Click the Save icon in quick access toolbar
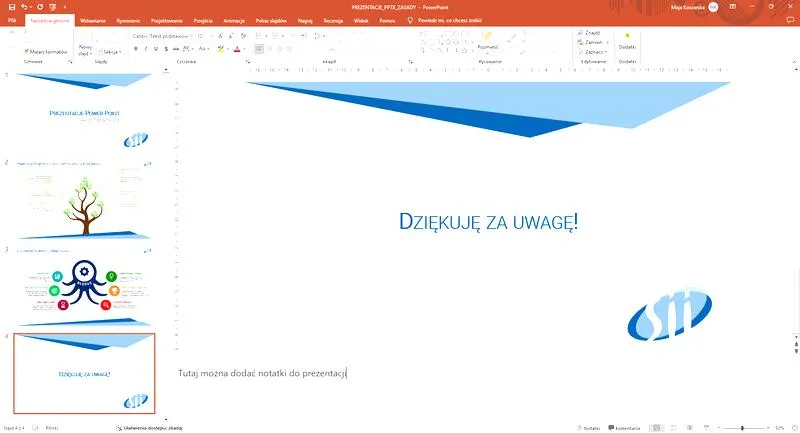Screen dimensions: 800x433 point(12,7)
